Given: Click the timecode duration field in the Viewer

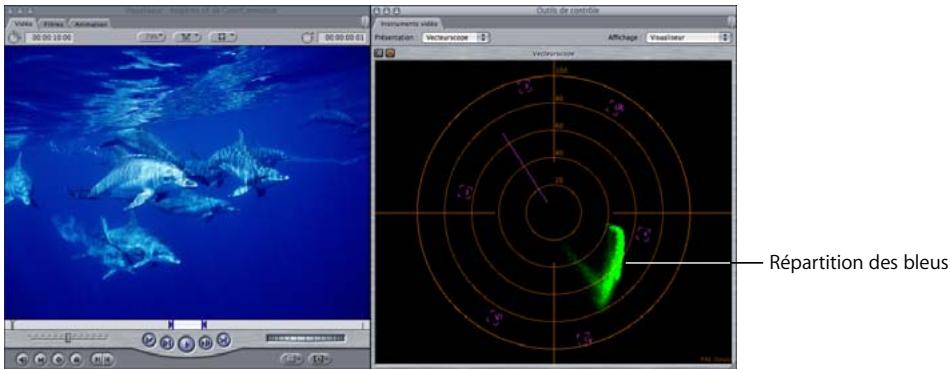Looking at the screenshot, I should (49, 38).
